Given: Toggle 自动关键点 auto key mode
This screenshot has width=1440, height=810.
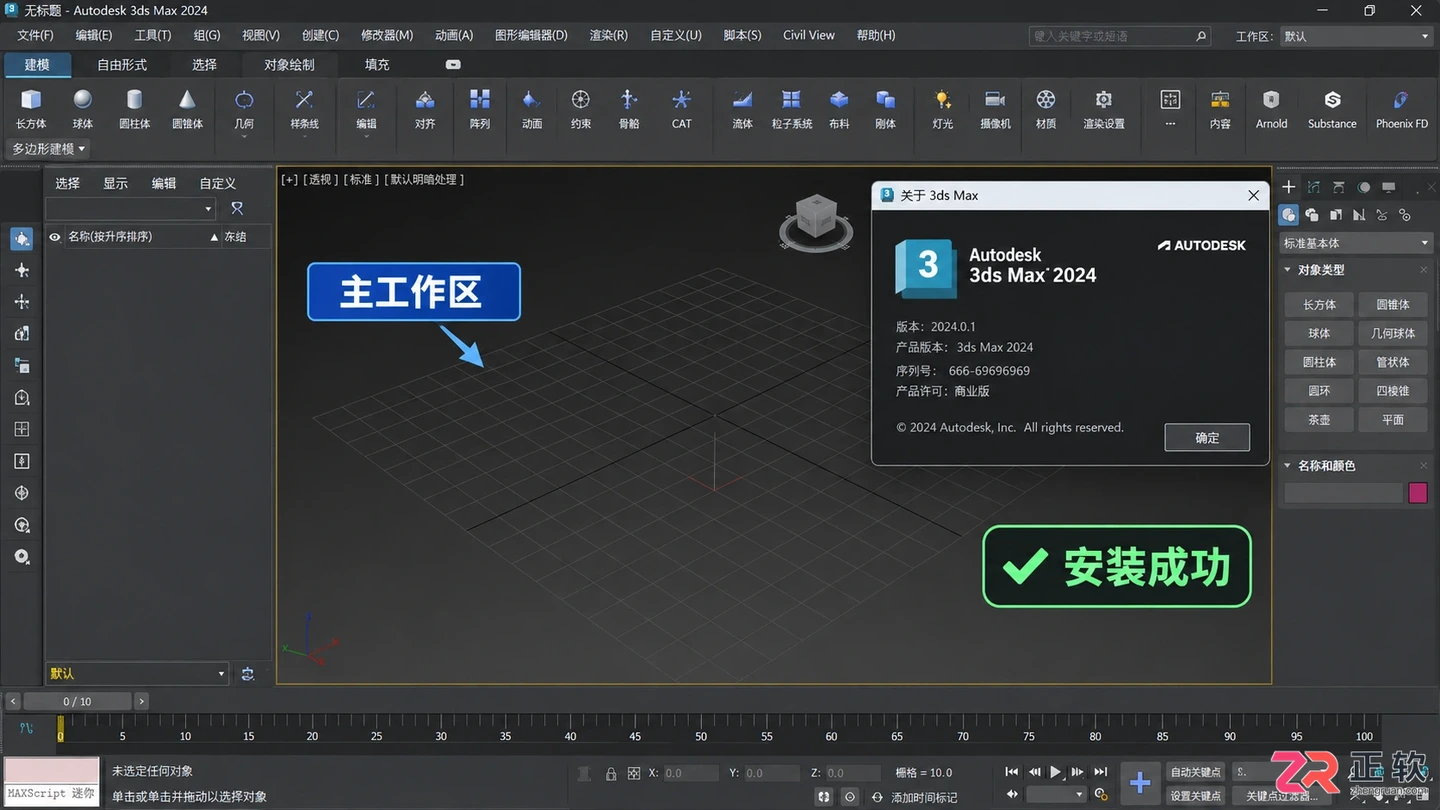Looking at the screenshot, I should (x=1195, y=772).
